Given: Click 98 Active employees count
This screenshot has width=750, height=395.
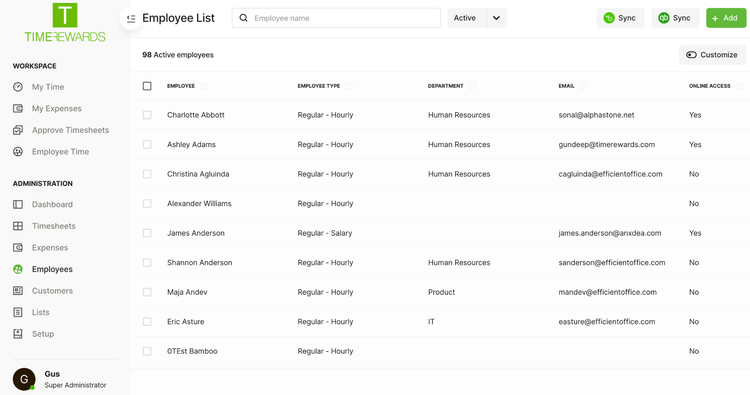Looking at the screenshot, I should (178, 55).
